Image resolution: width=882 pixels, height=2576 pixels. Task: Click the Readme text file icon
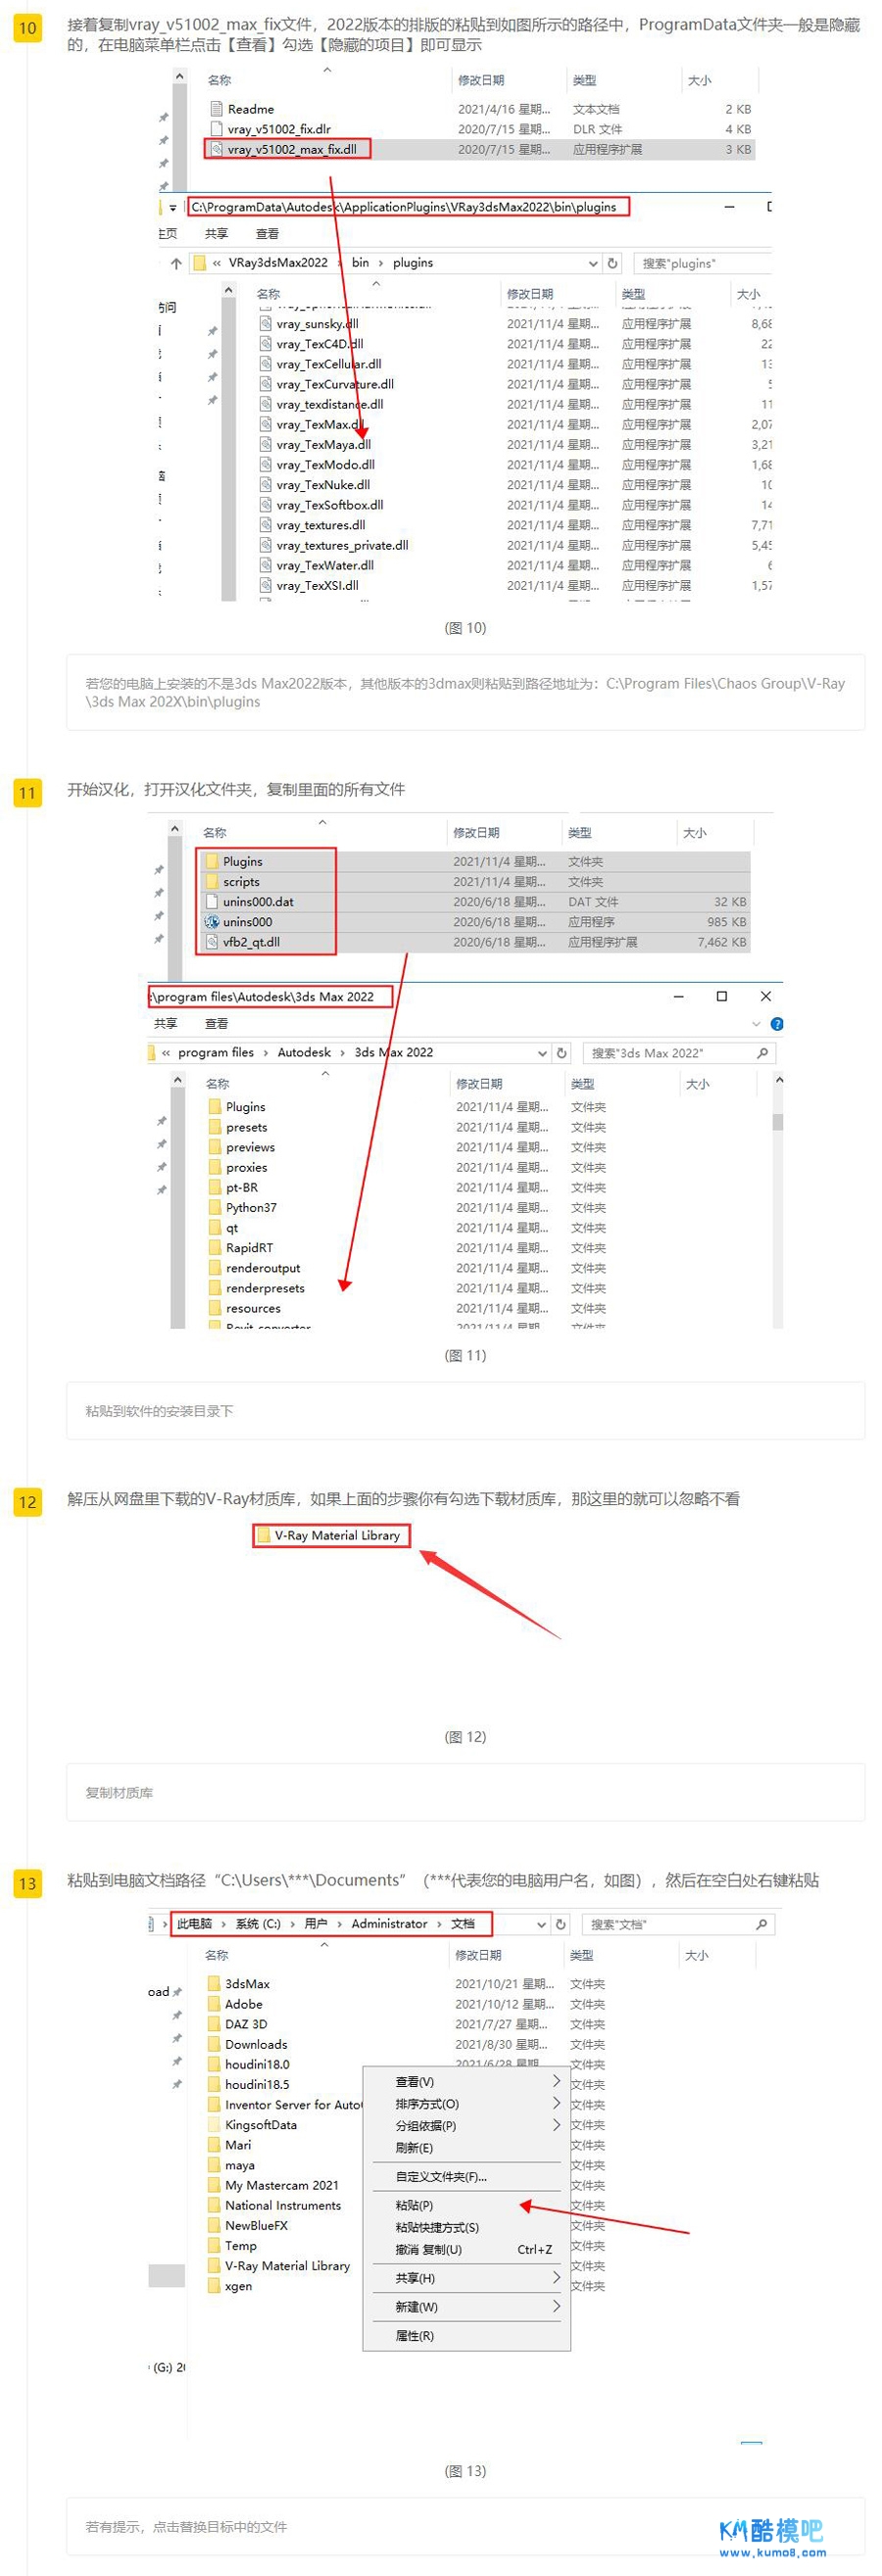[x=216, y=109]
